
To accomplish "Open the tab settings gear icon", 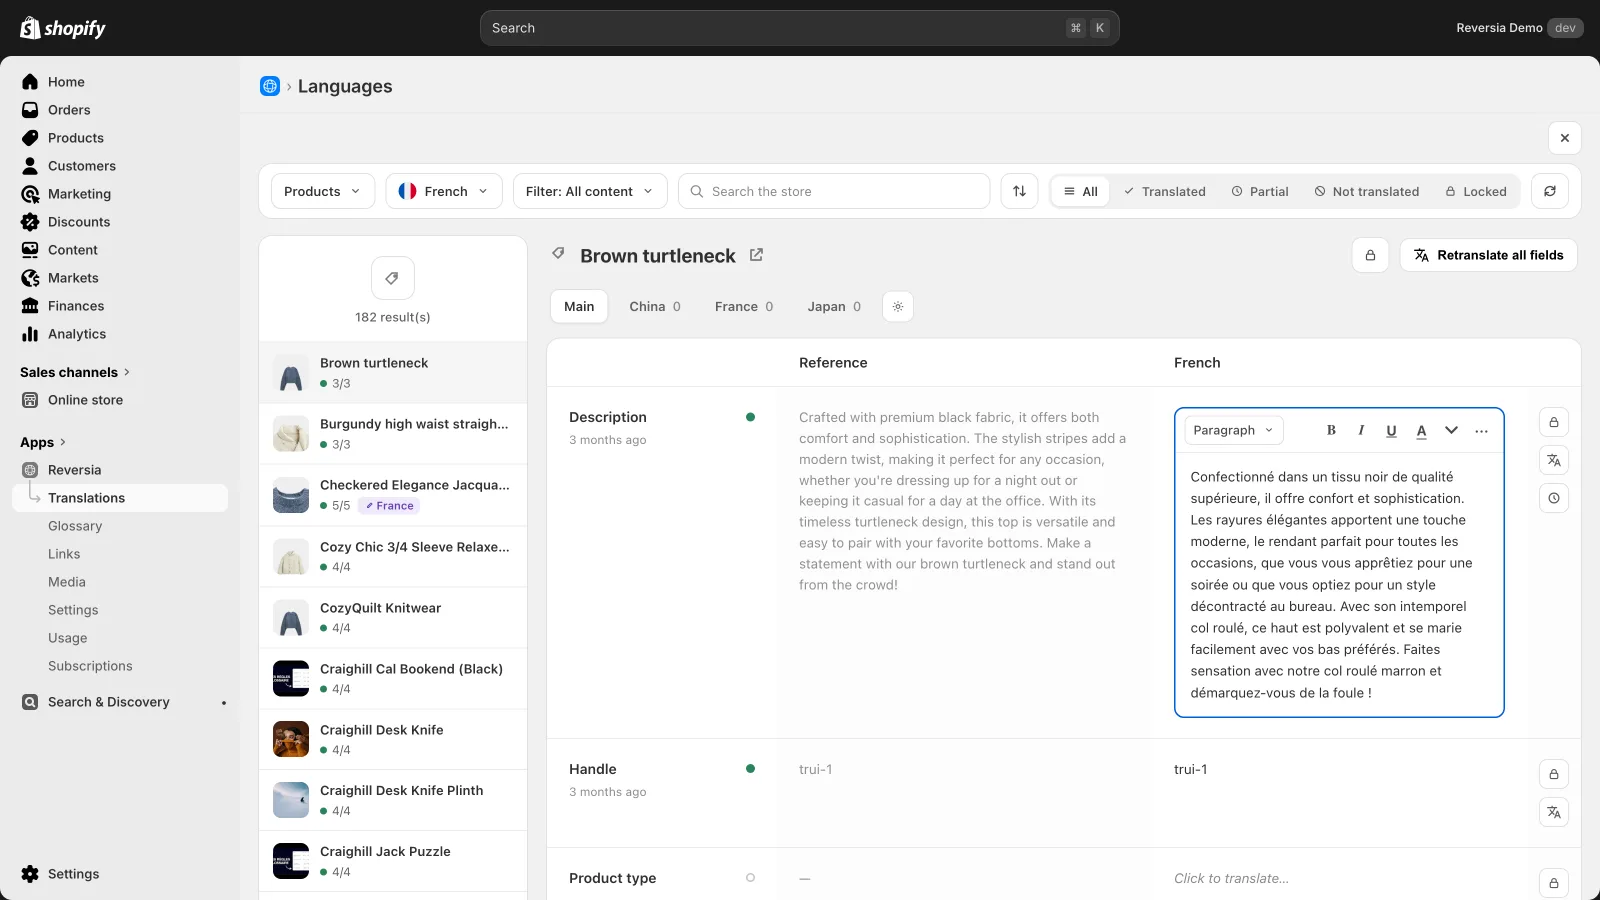I will coord(898,307).
